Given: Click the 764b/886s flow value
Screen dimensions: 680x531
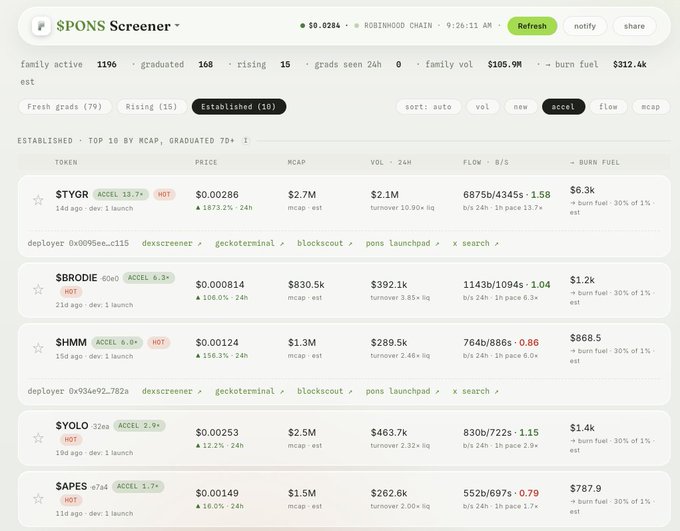Looking at the screenshot, I should click(487, 343).
